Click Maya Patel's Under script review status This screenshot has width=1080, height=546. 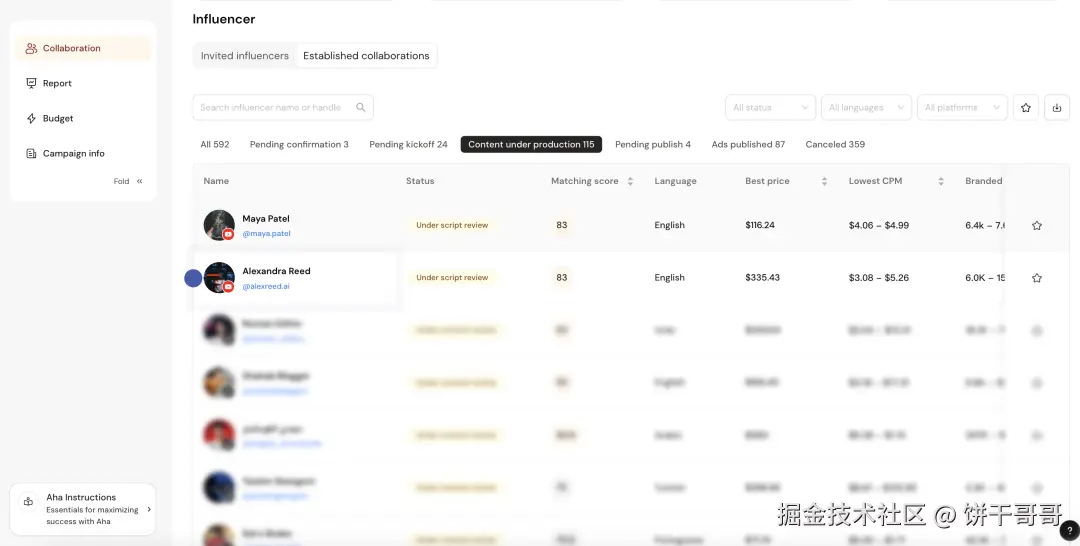(452, 225)
